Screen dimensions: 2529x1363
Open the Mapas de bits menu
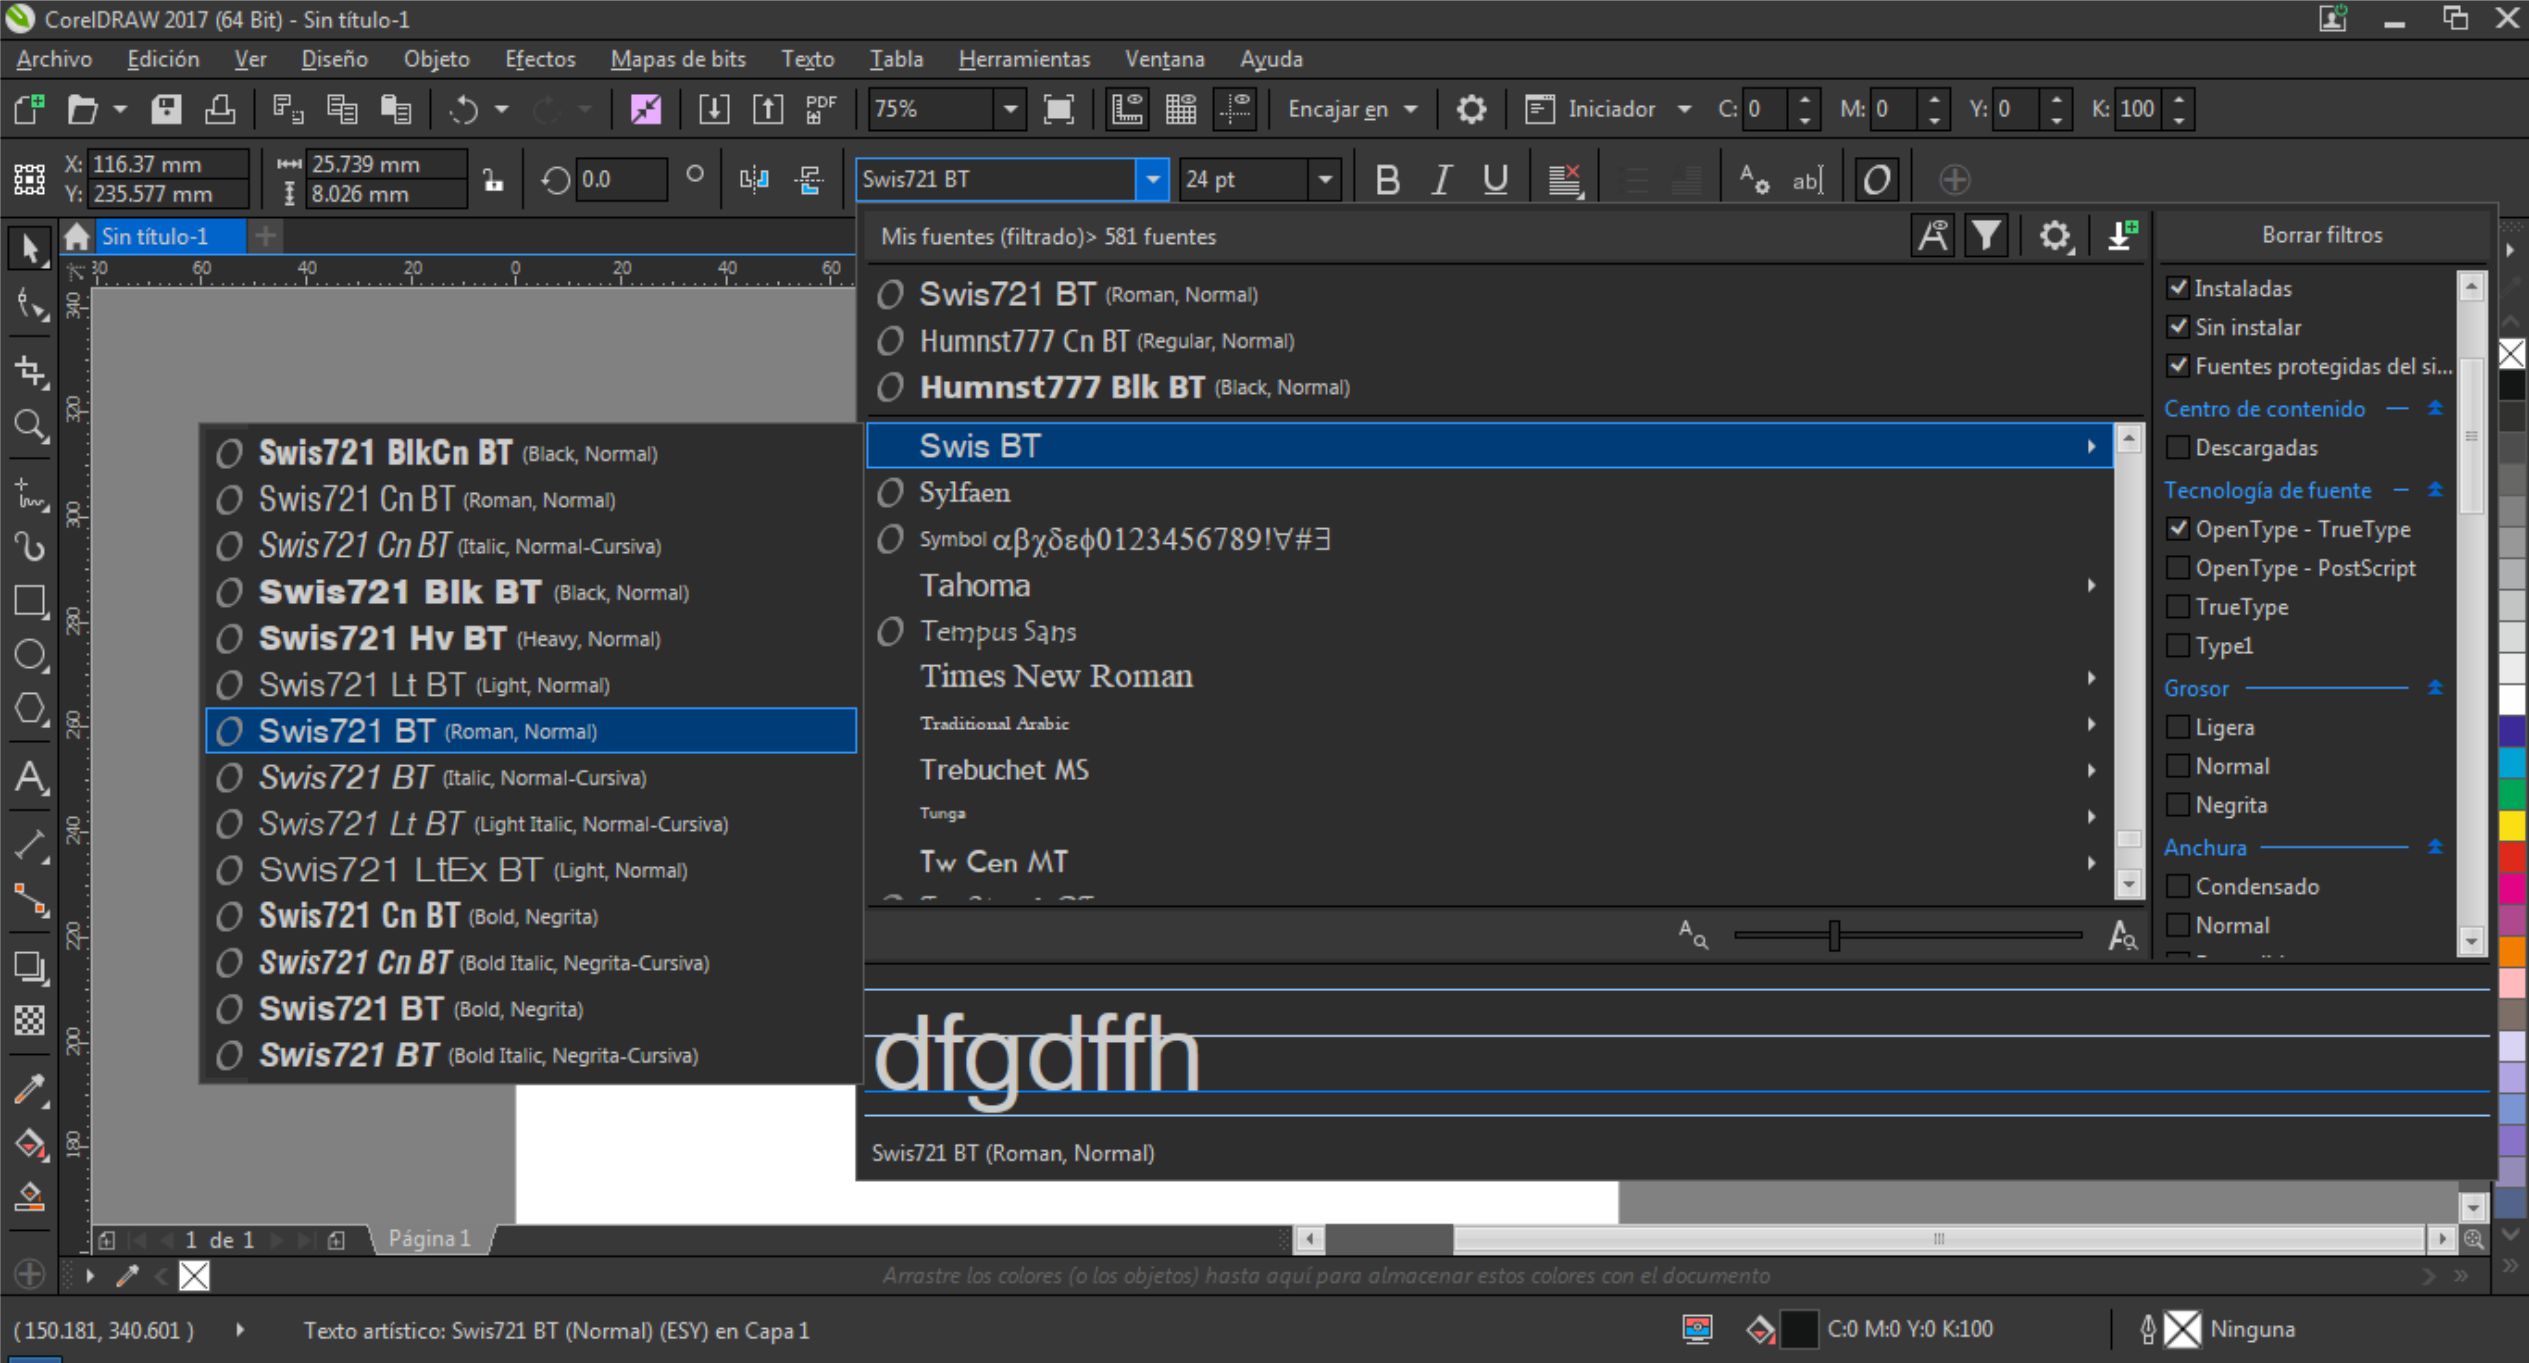(x=678, y=59)
